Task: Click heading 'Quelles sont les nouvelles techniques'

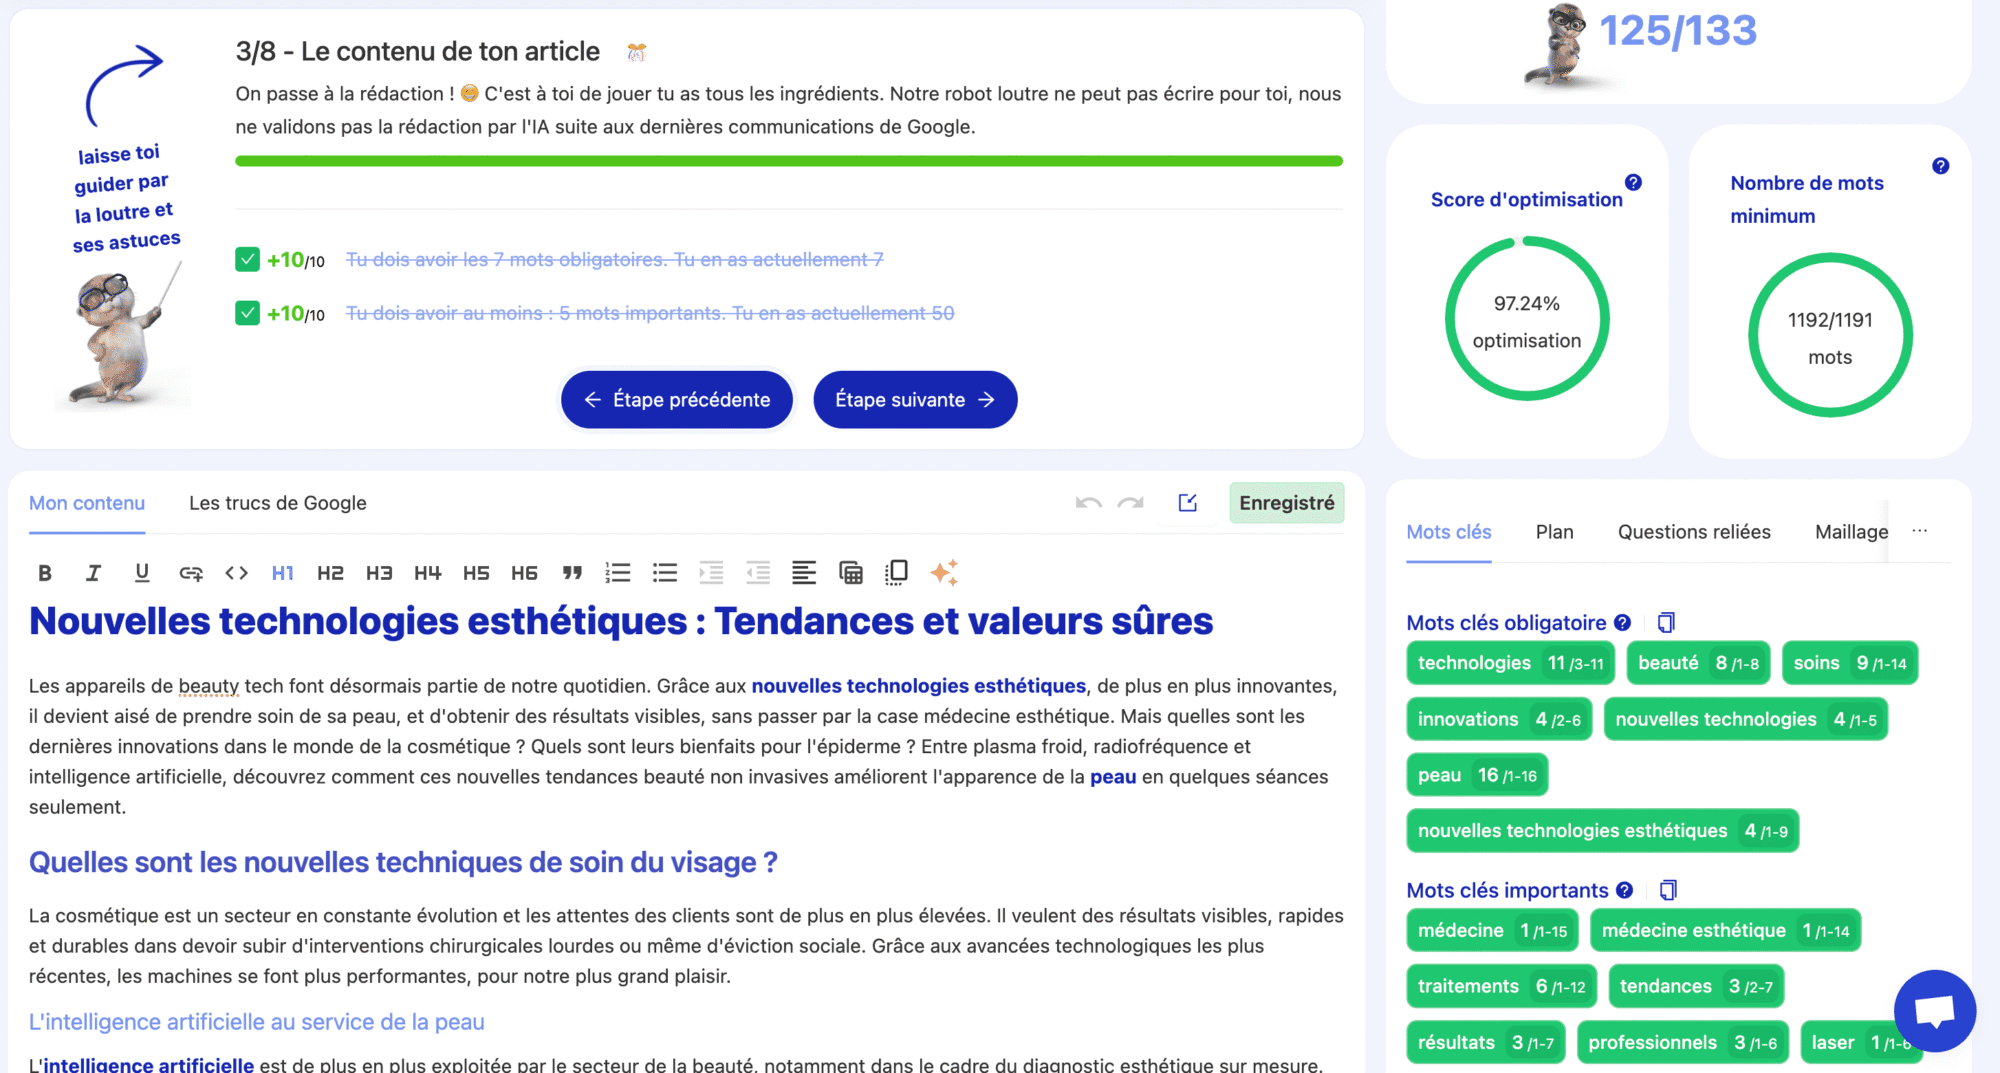Action: pyautogui.click(x=403, y=862)
